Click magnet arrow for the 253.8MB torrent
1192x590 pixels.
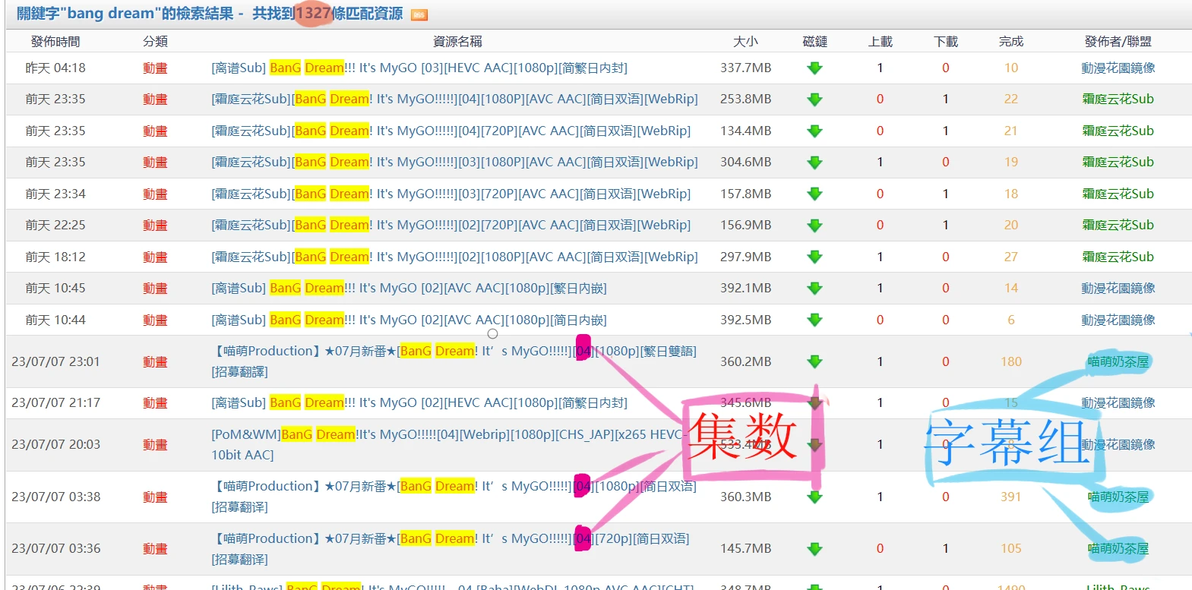(814, 99)
